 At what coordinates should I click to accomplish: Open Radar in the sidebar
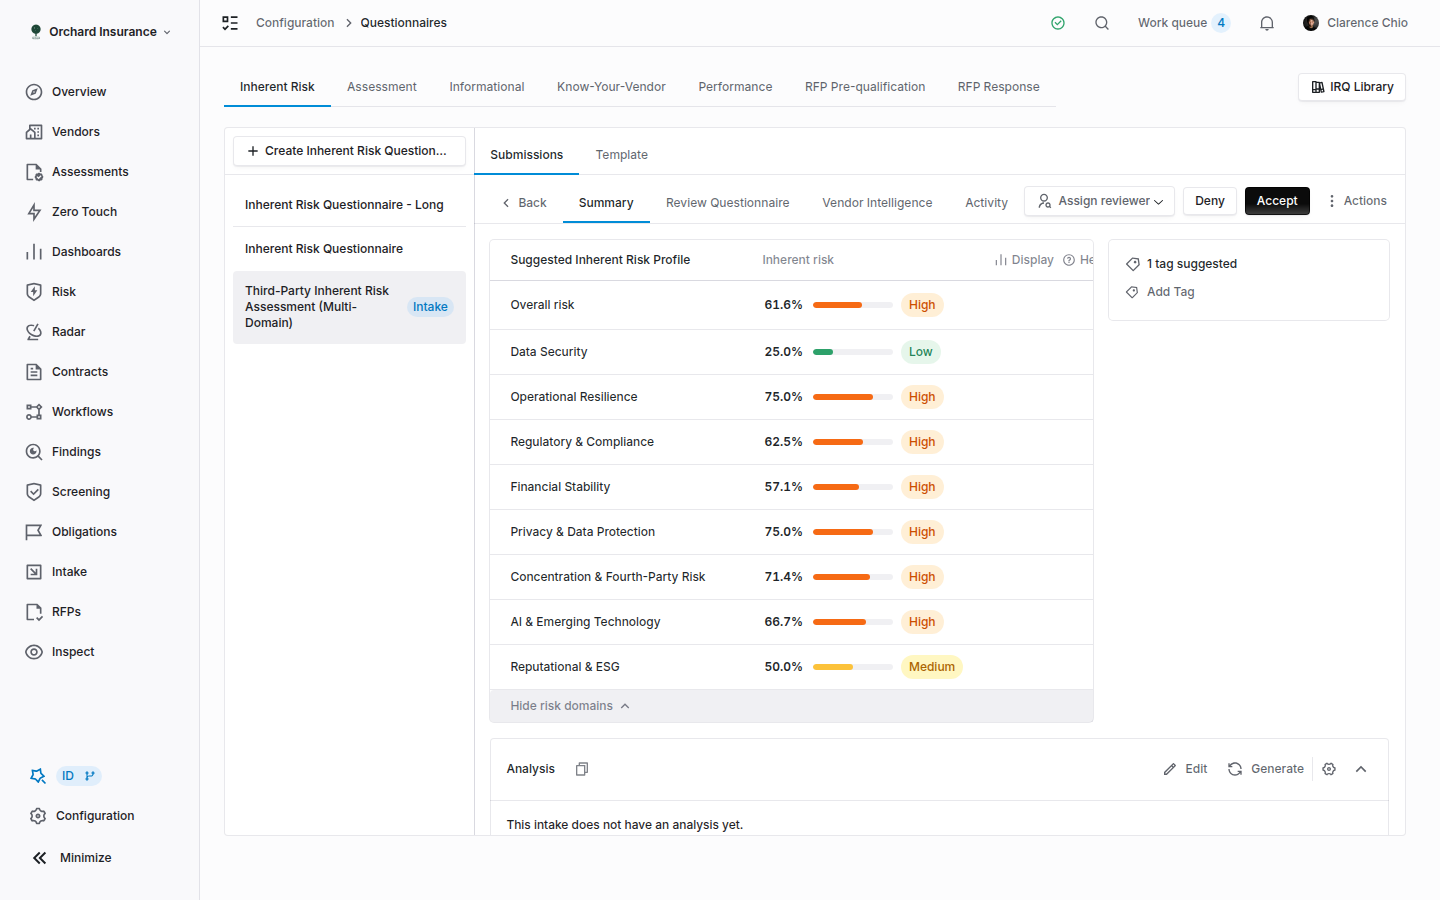[x=68, y=332]
